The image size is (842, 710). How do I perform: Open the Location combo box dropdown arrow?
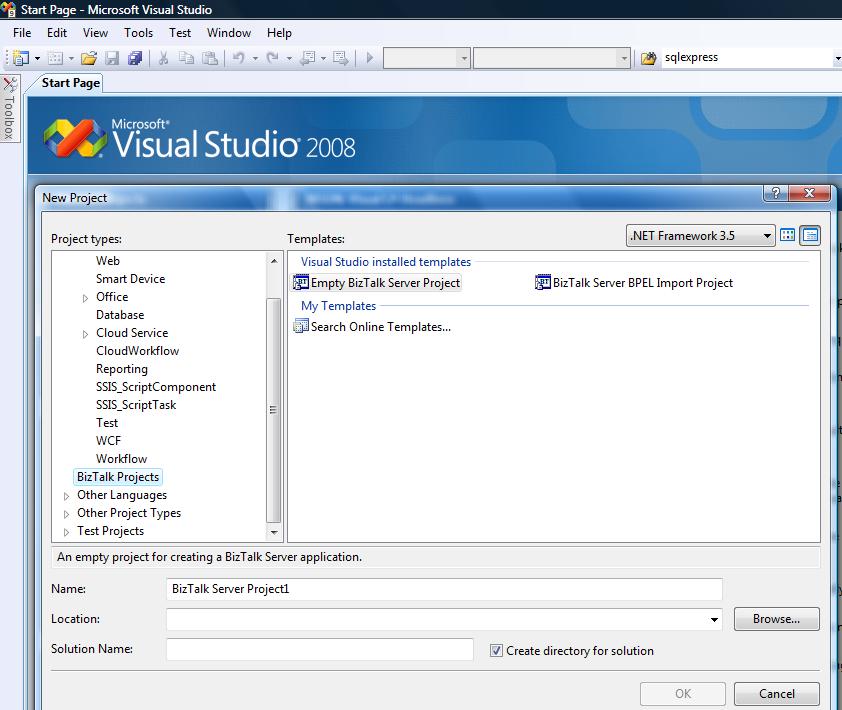coord(714,619)
